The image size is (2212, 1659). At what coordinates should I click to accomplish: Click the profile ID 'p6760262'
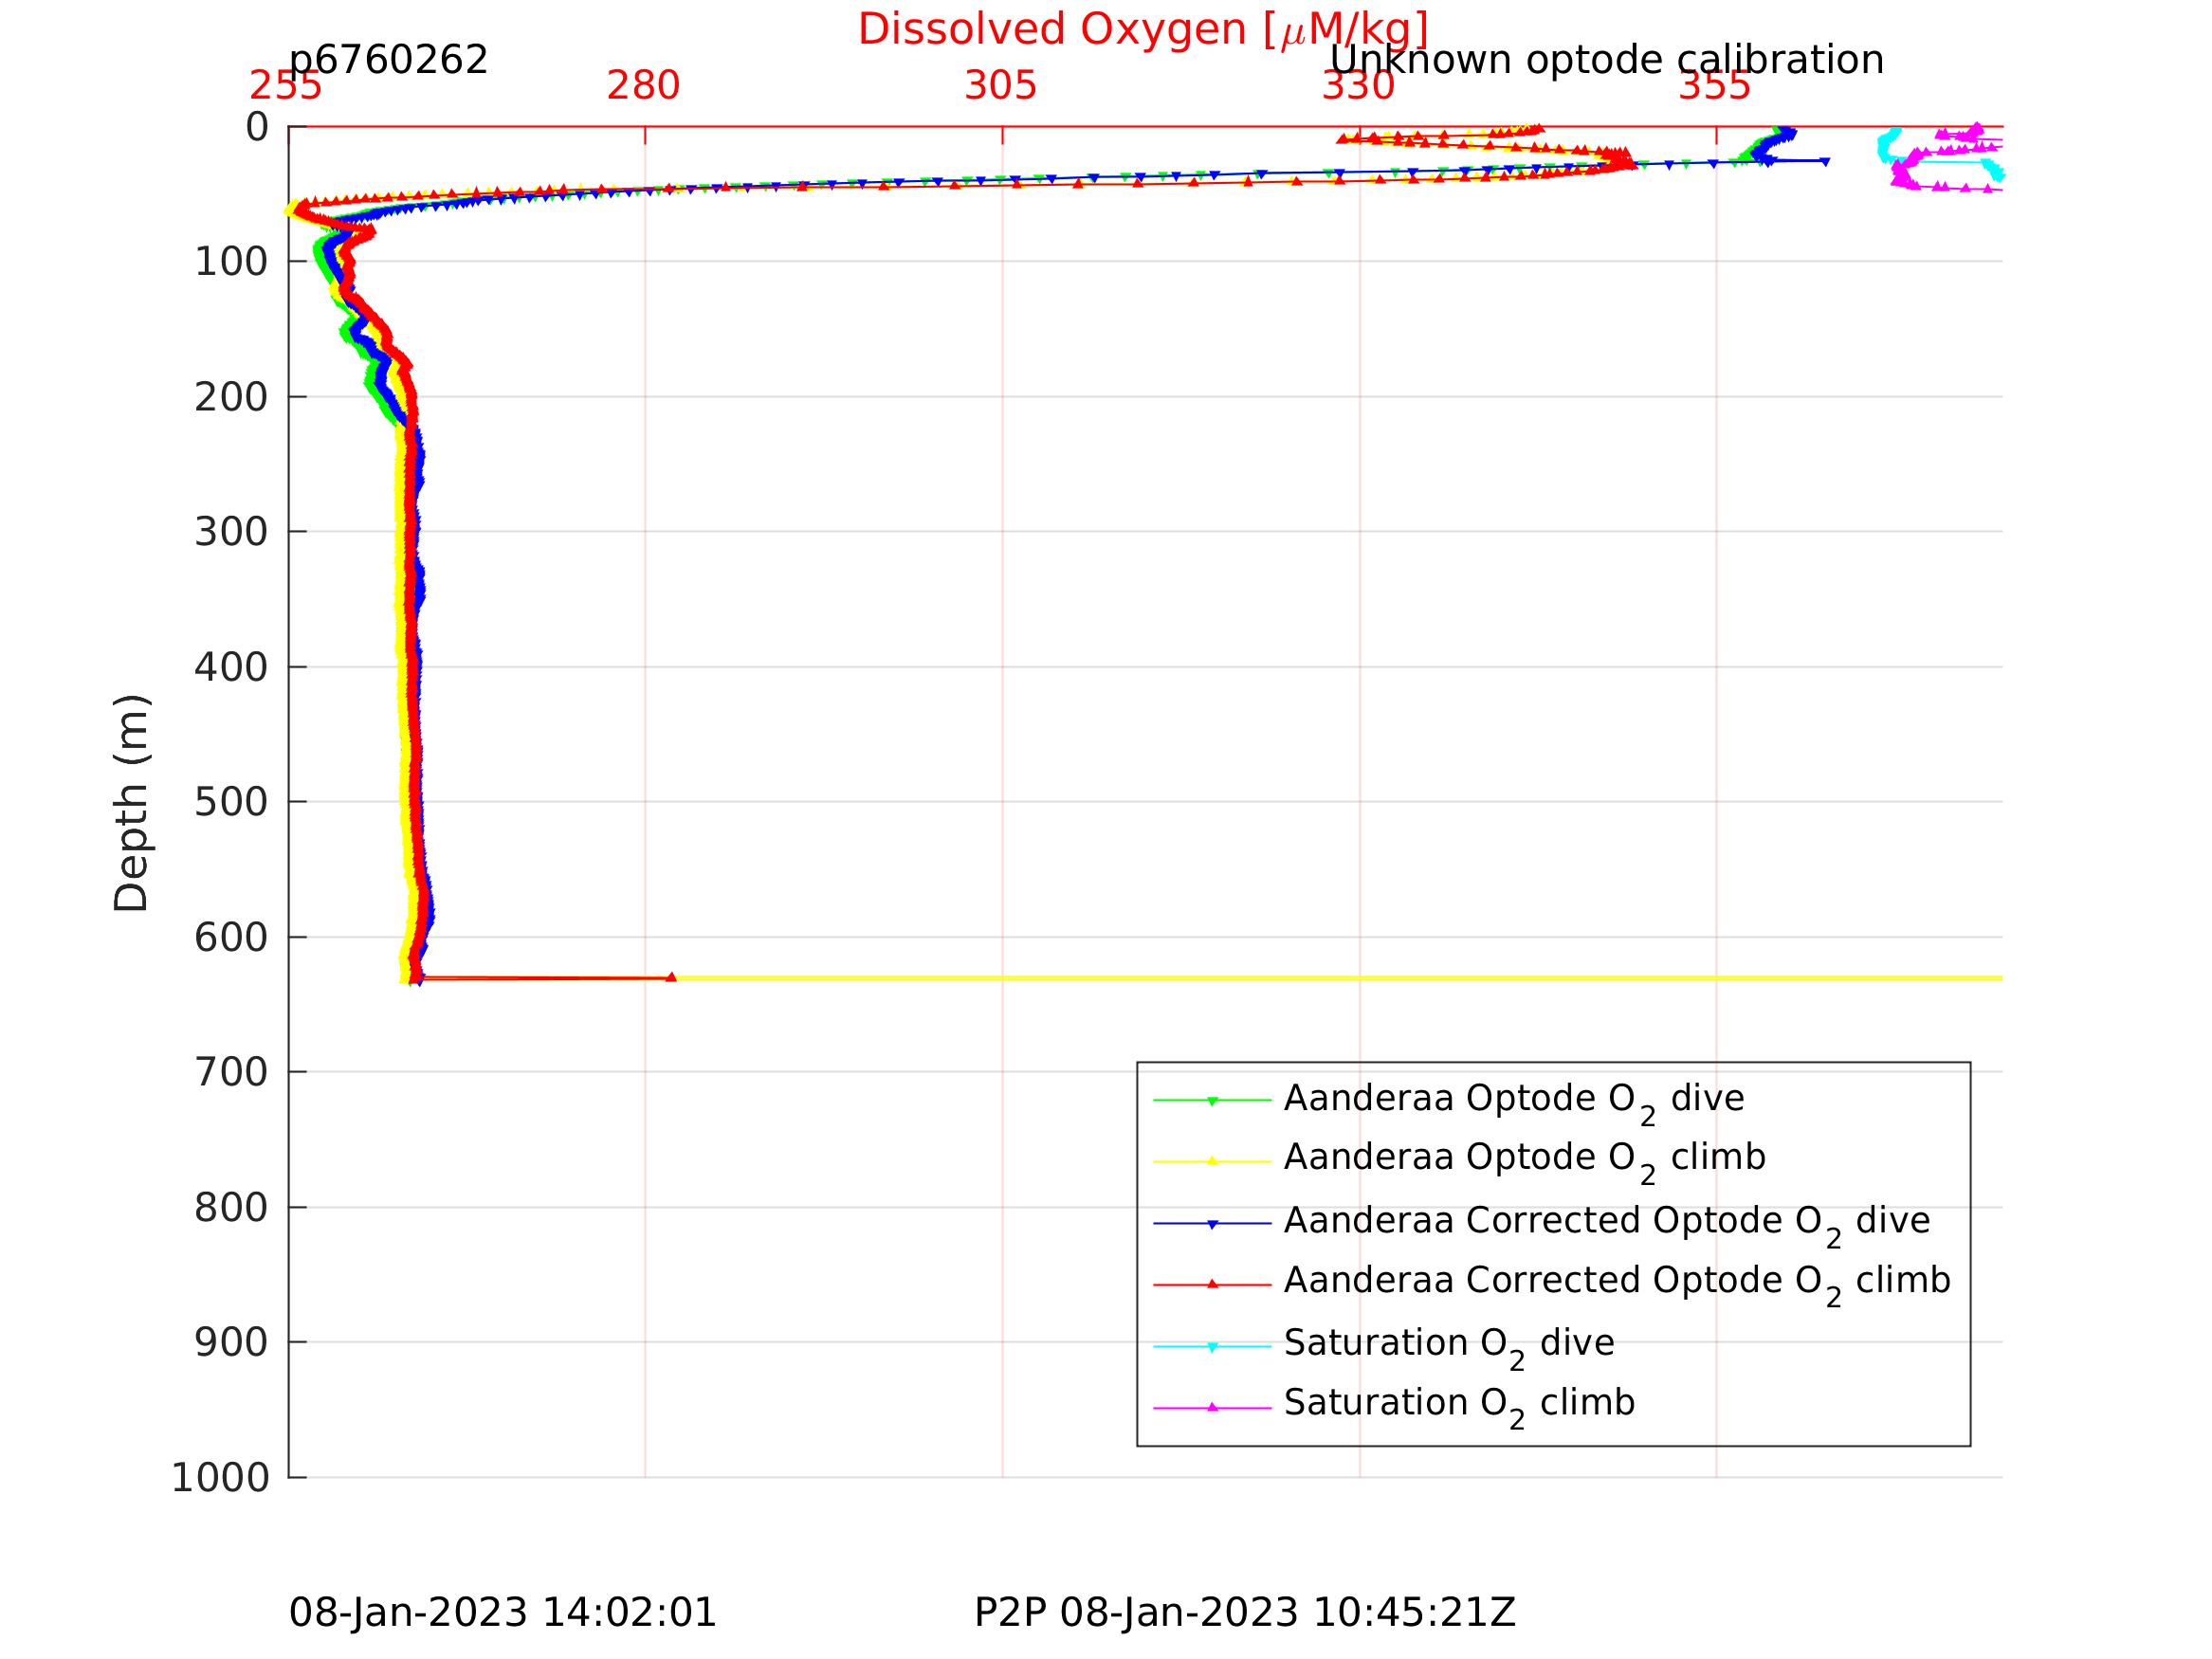tap(388, 61)
